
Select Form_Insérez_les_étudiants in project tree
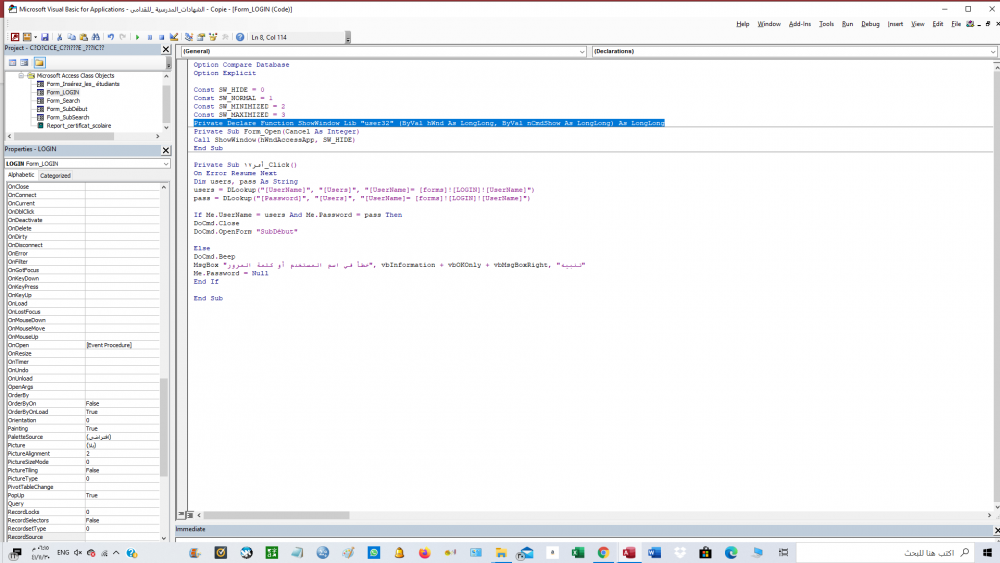tap(82, 84)
